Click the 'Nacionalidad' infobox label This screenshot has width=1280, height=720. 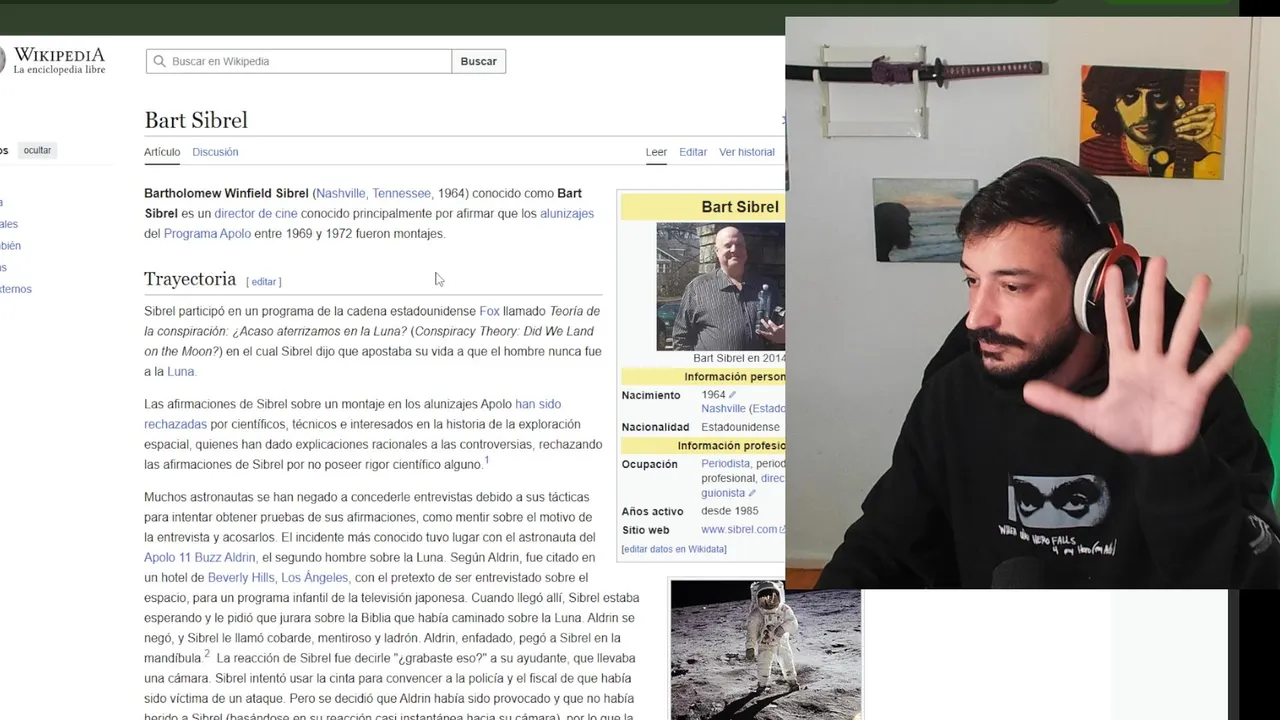(656, 427)
